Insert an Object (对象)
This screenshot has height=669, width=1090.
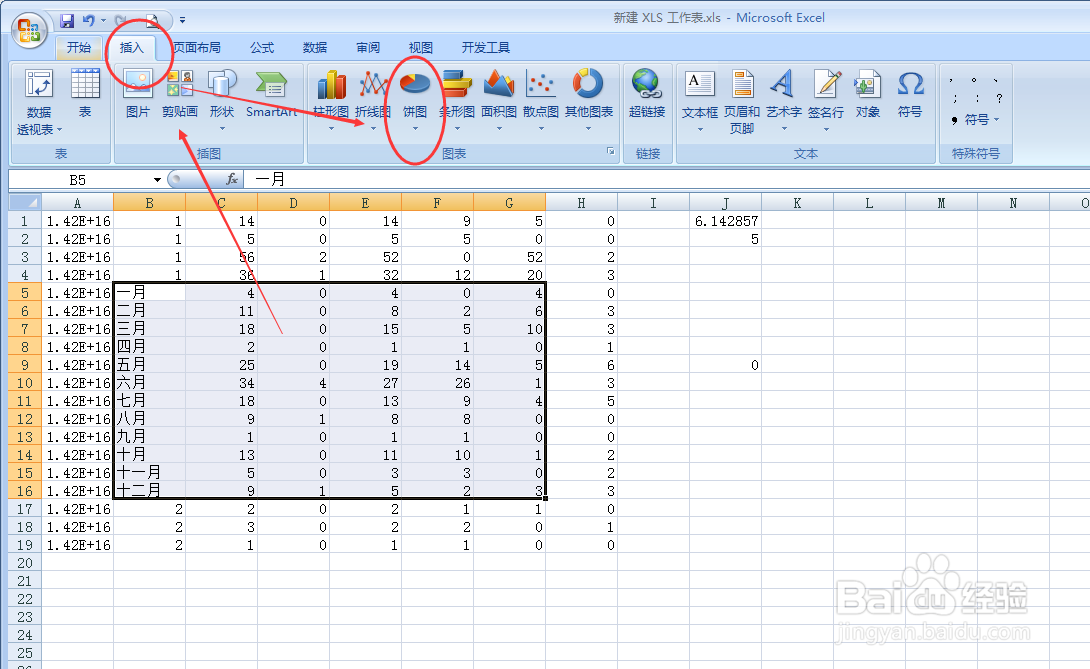[x=868, y=94]
